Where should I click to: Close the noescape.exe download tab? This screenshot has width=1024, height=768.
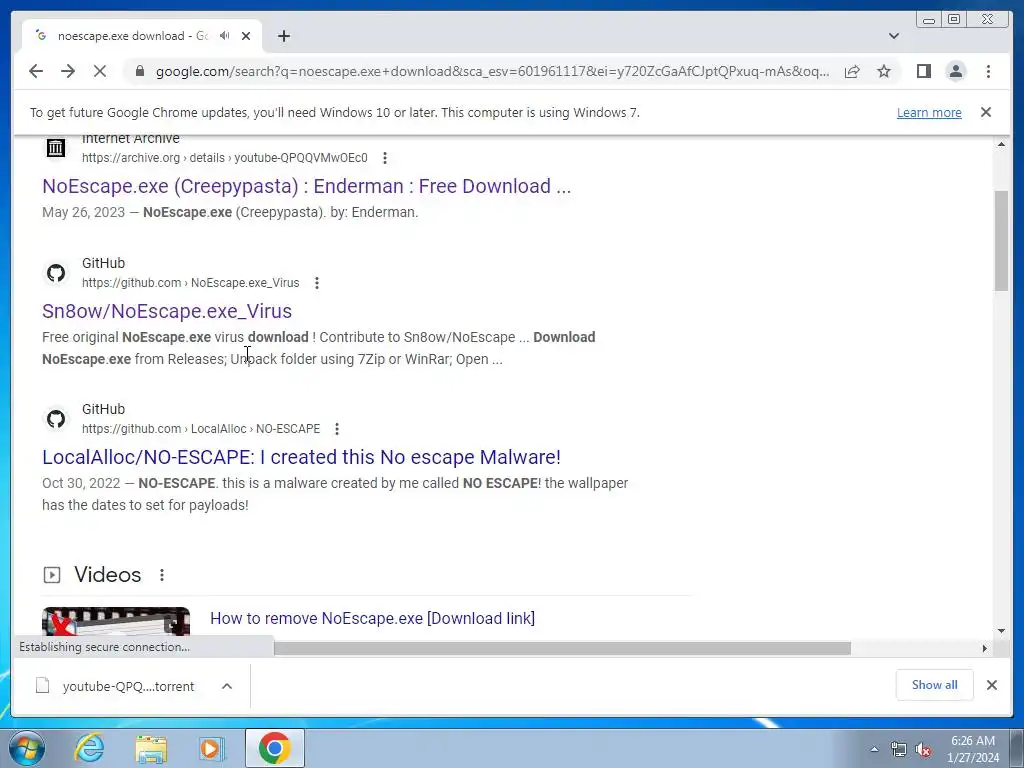click(x=246, y=36)
